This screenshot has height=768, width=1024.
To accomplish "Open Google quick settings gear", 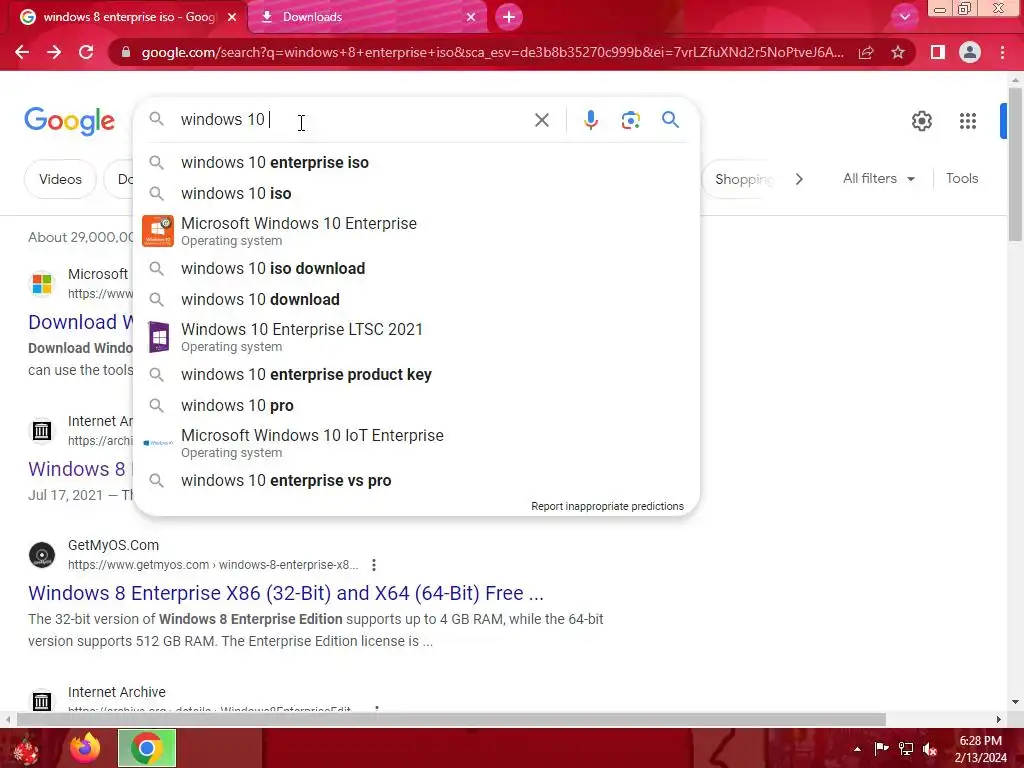I will click(921, 121).
